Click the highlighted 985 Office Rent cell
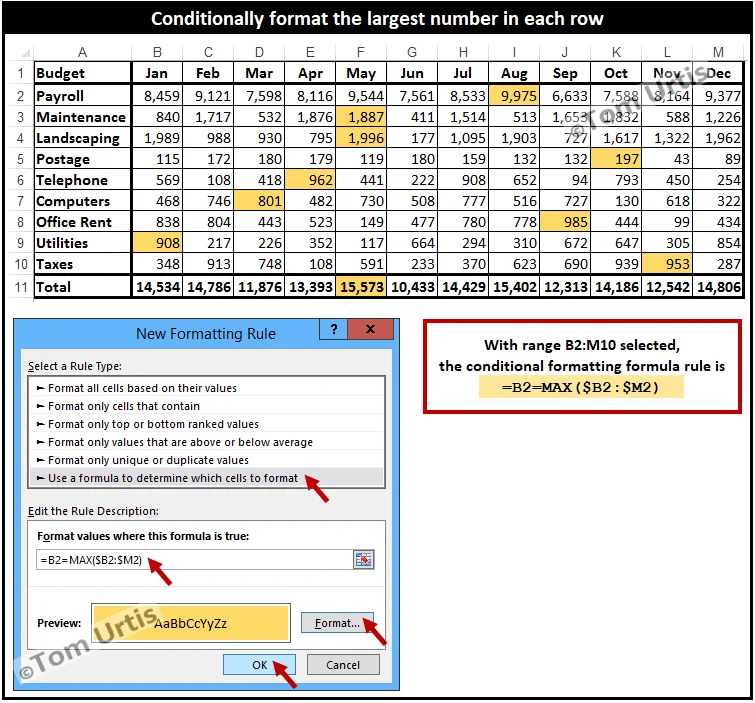 click(x=565, y=222)
